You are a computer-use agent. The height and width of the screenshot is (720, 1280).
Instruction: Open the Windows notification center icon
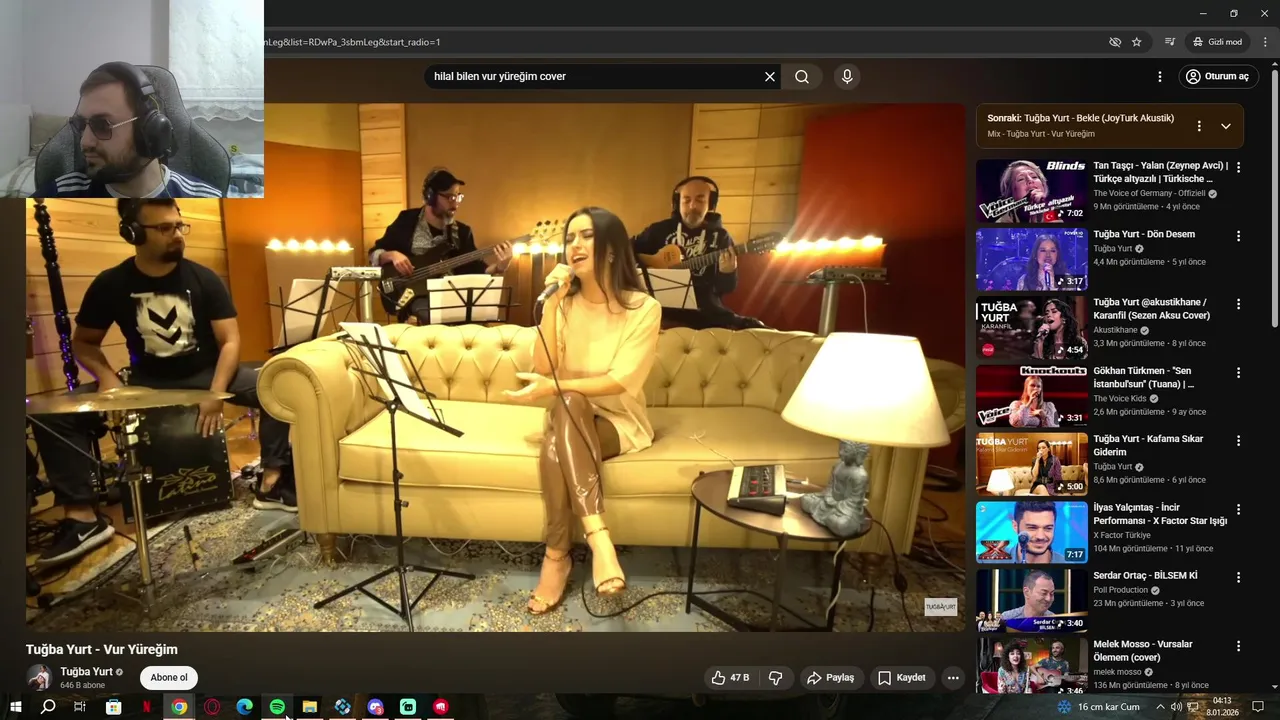(x=1258, y=707)
